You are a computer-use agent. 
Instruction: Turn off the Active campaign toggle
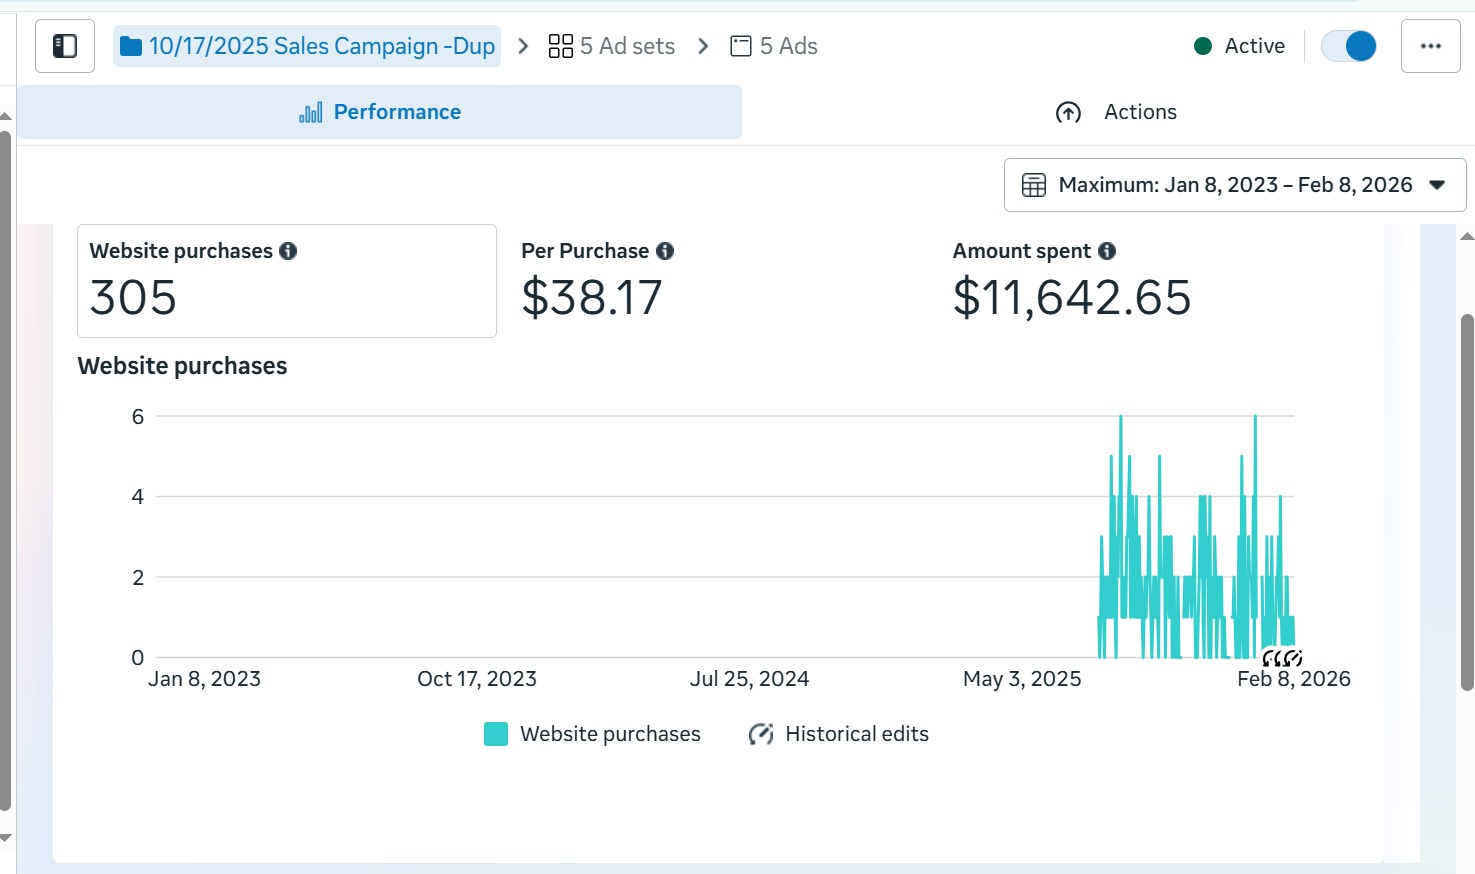click(x=1349, y=46)
